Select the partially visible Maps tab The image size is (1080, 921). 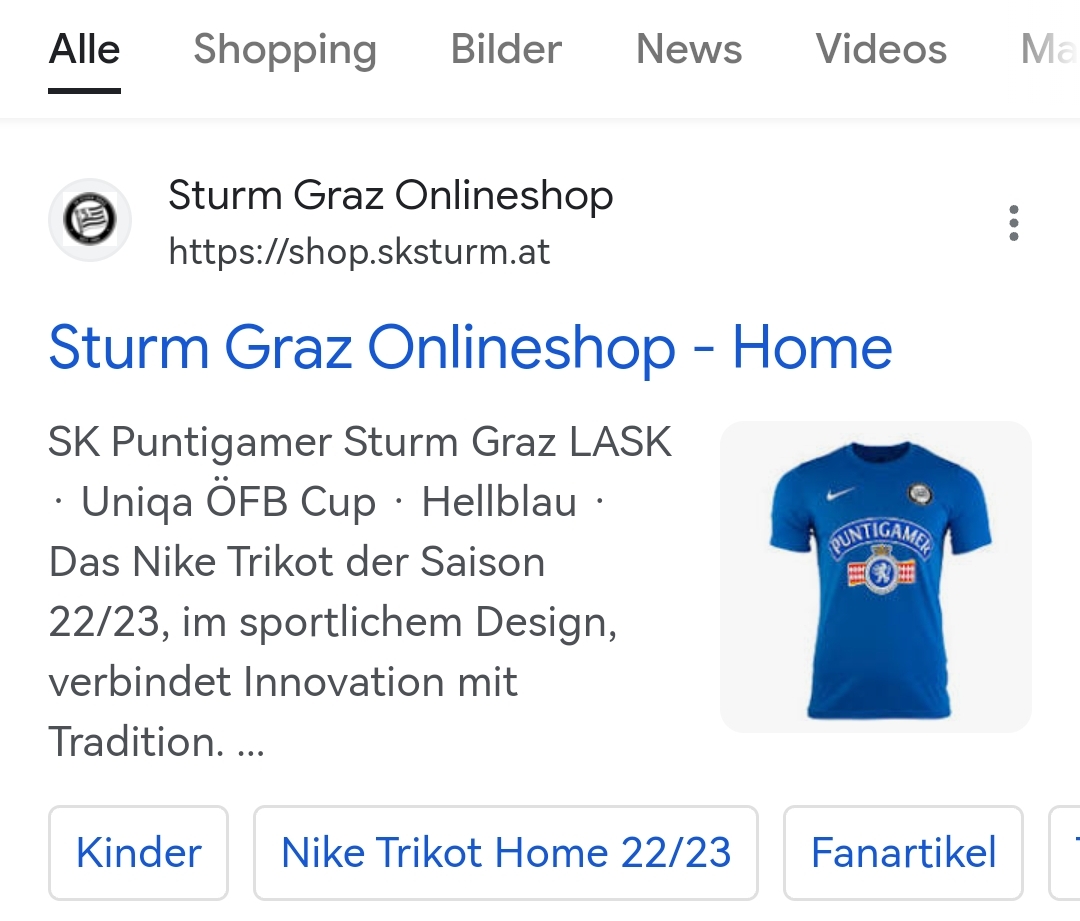point(1050,50)
